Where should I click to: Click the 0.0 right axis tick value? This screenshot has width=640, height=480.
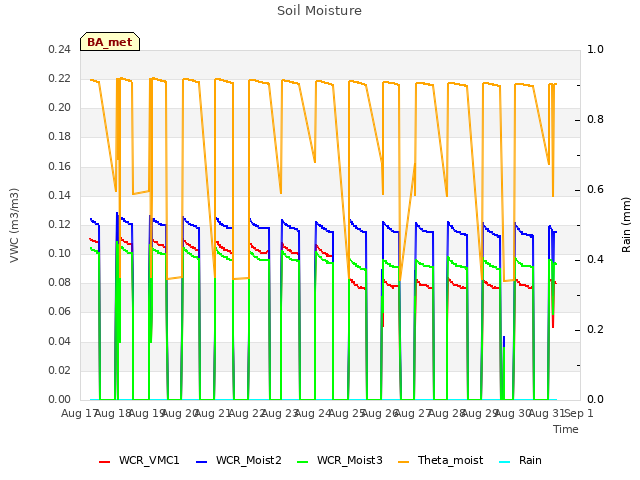click(595, 399)
